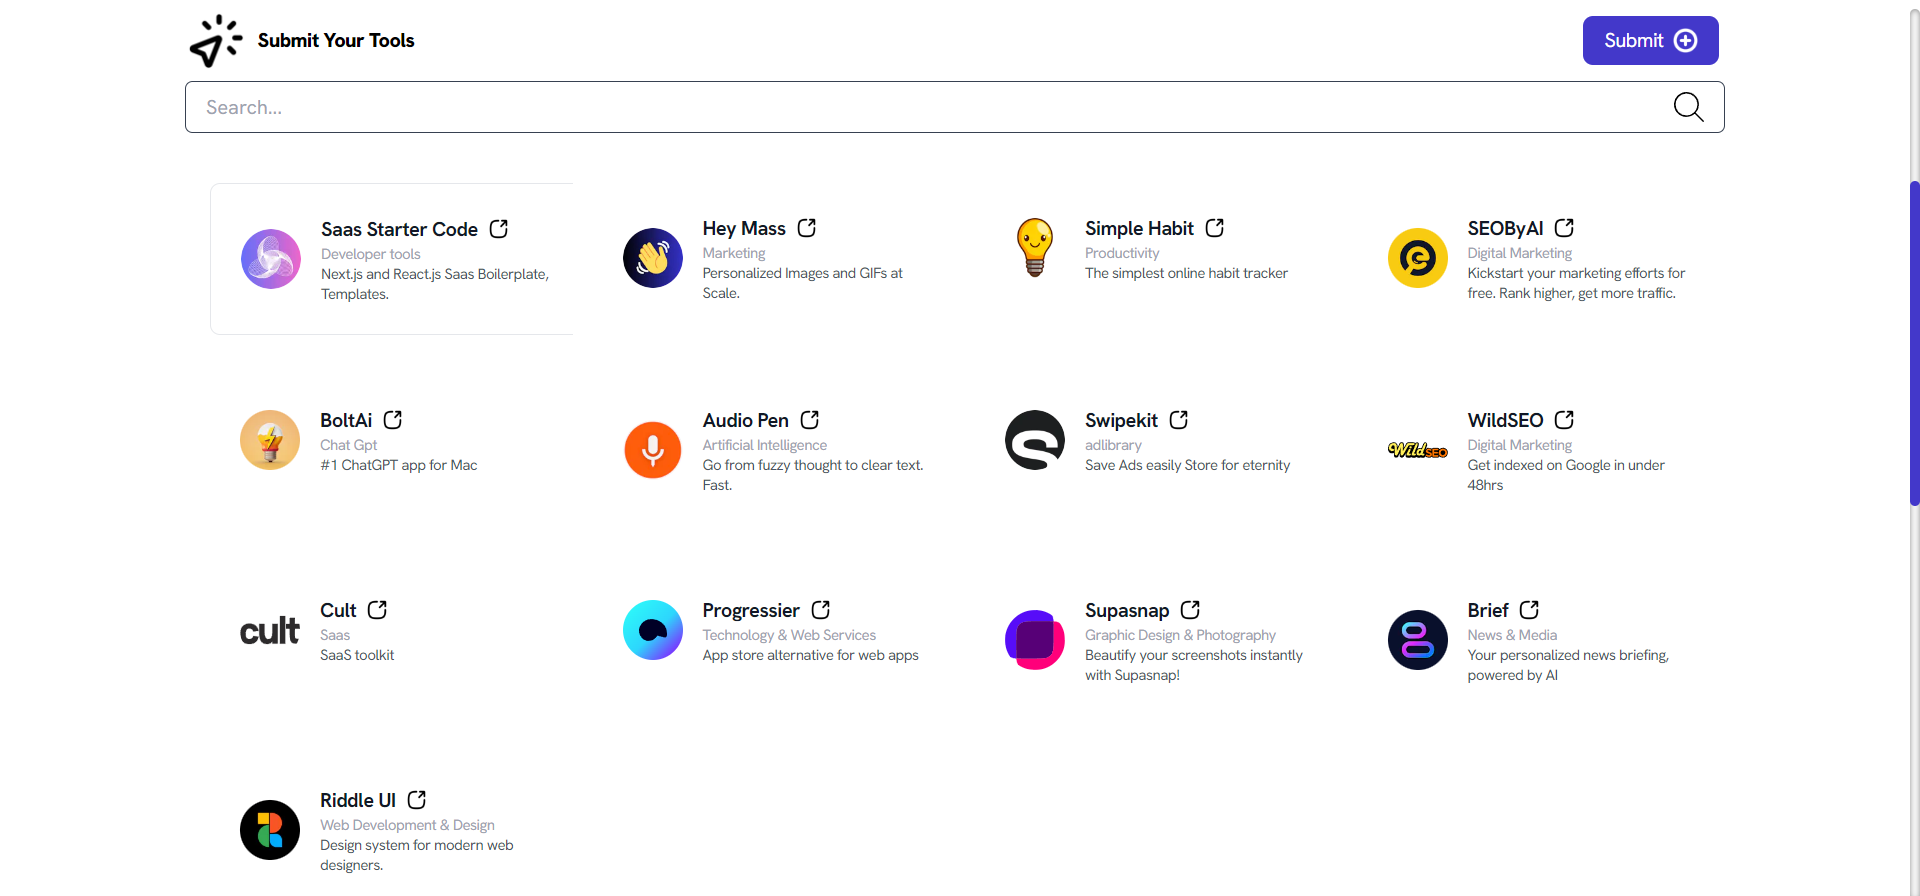
Task: Click the page vertical scrollbar thumb
Action: [1914, 343]
